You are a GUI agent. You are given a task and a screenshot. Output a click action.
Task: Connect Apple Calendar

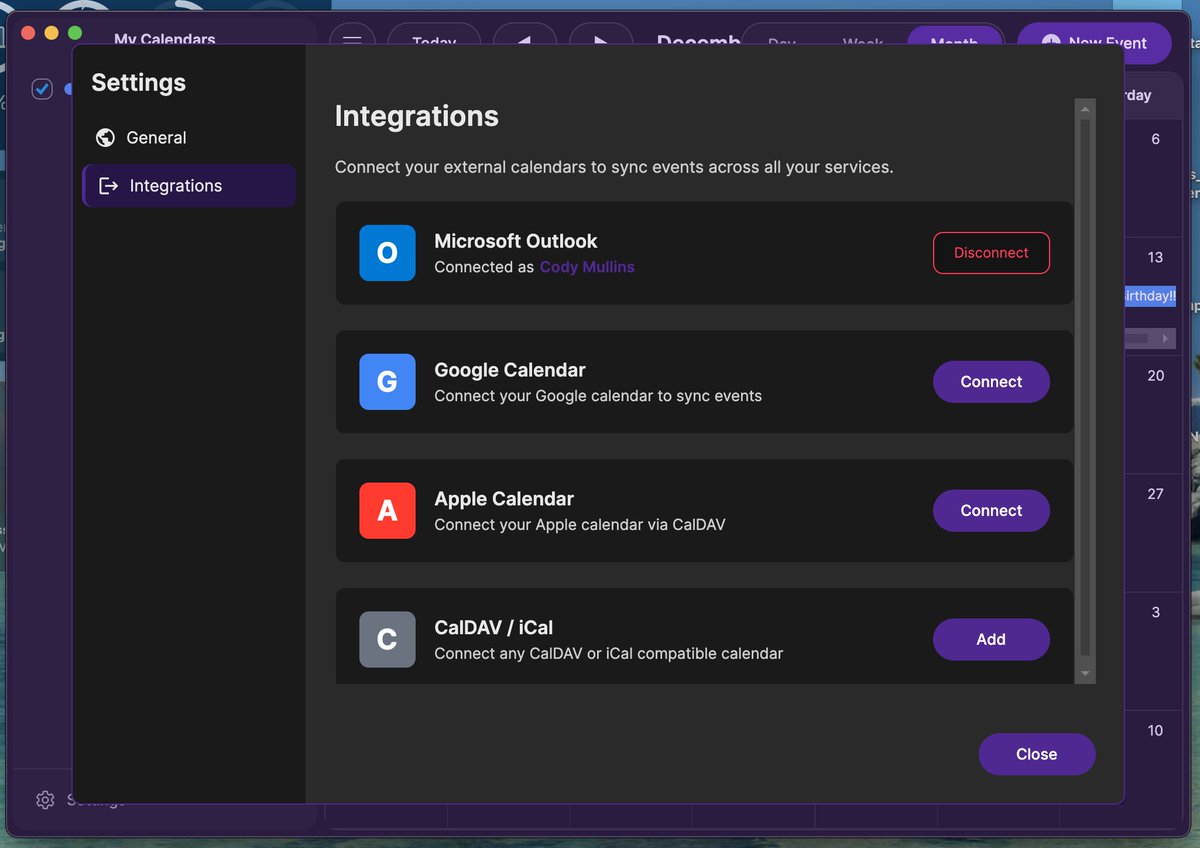point(991,511)
